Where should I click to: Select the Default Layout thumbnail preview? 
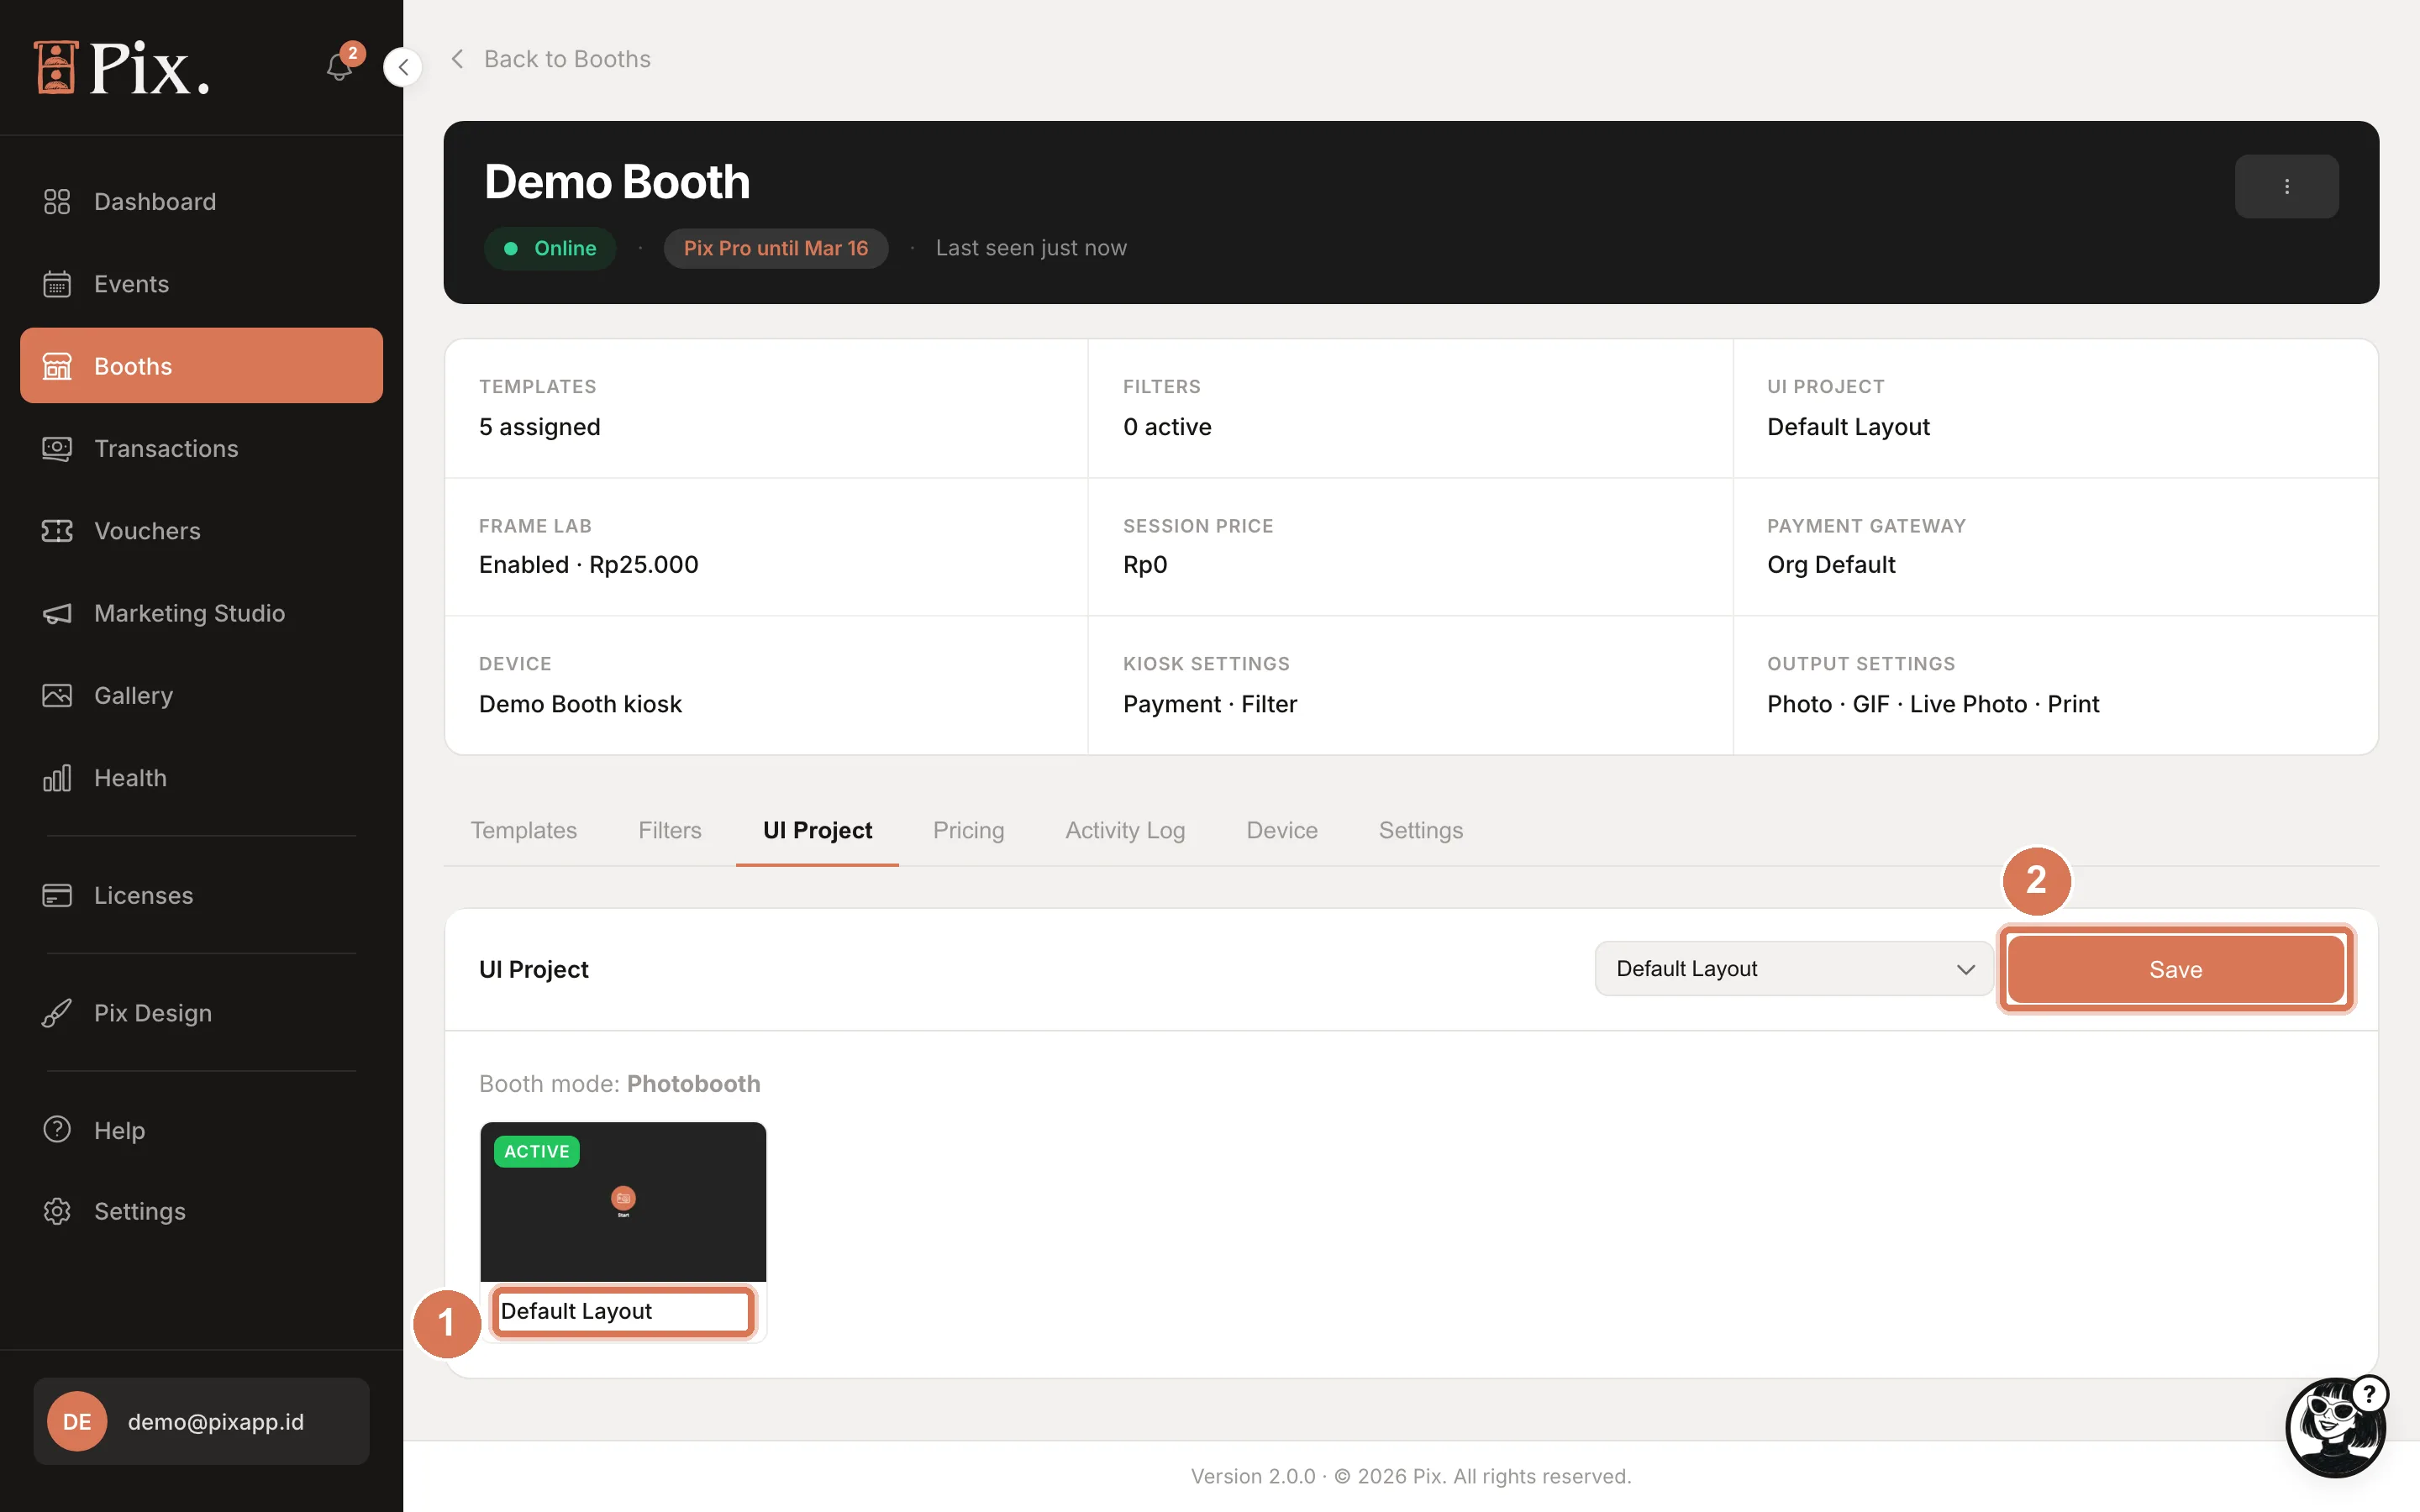[623, 1202]
